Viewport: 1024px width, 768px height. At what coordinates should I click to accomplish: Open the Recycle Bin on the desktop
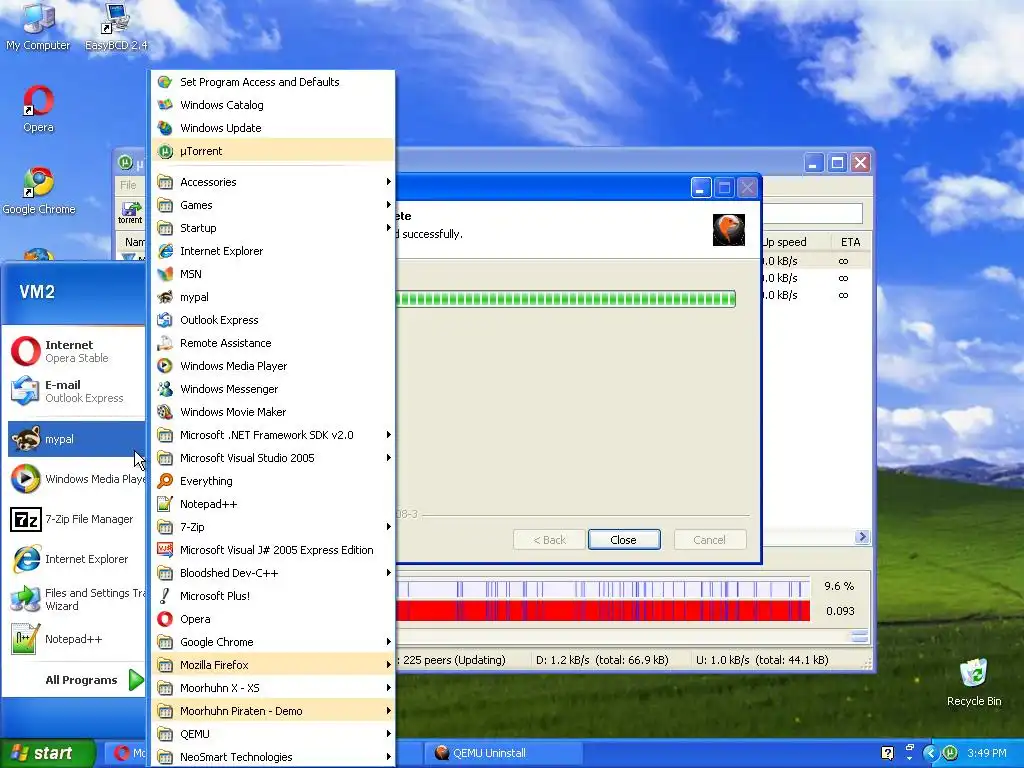[974, 682]
